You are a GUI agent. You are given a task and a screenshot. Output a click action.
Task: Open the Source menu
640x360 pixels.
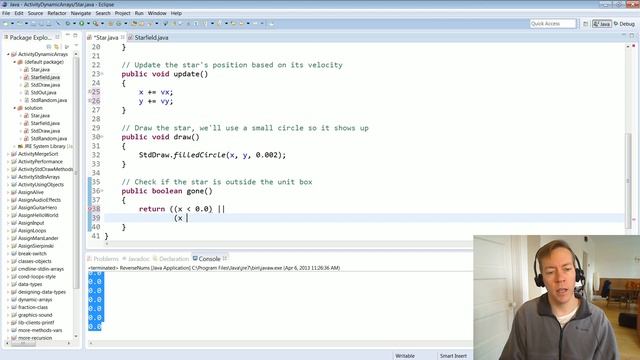(x=35, y=13)
